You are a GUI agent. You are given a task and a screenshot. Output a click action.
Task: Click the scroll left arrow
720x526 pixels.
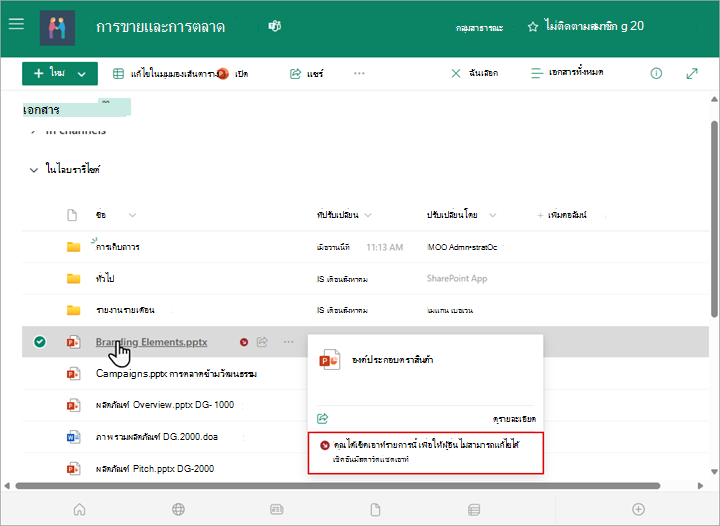7,486
